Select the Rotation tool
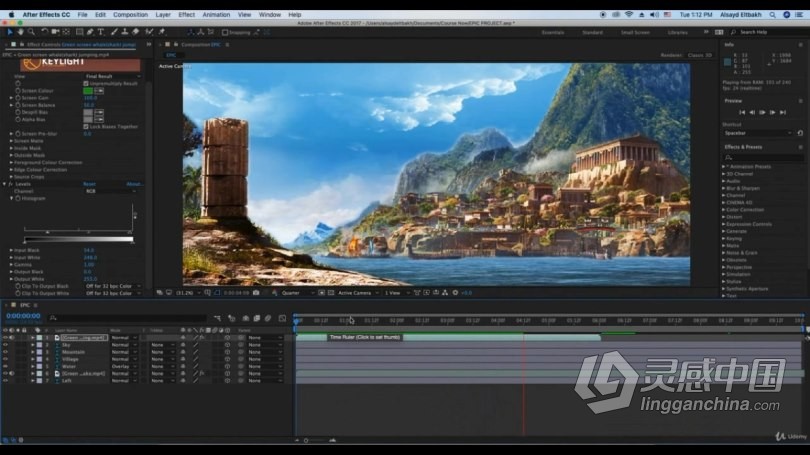This screenshot has width=810, height=455. [x=45, y=32]
